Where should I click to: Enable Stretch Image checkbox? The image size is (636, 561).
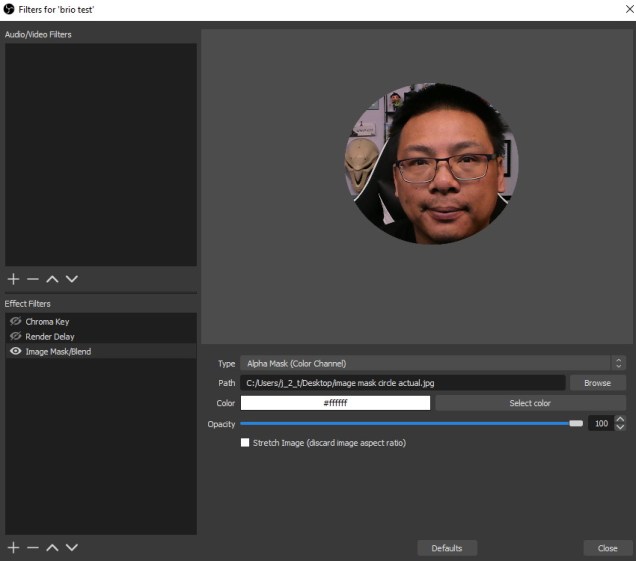click(x=245, y=442)
